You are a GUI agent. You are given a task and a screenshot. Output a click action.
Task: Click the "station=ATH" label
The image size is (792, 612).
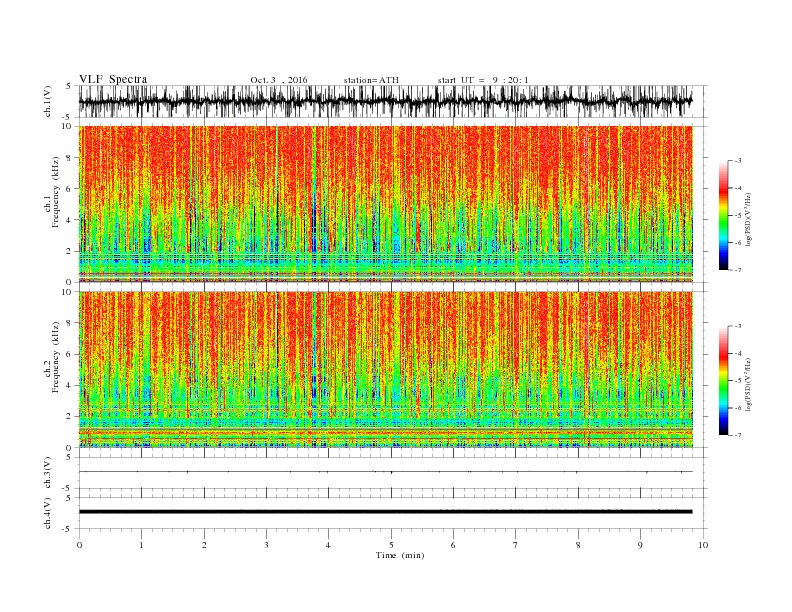pyautogui.click(x=371, y=80)
